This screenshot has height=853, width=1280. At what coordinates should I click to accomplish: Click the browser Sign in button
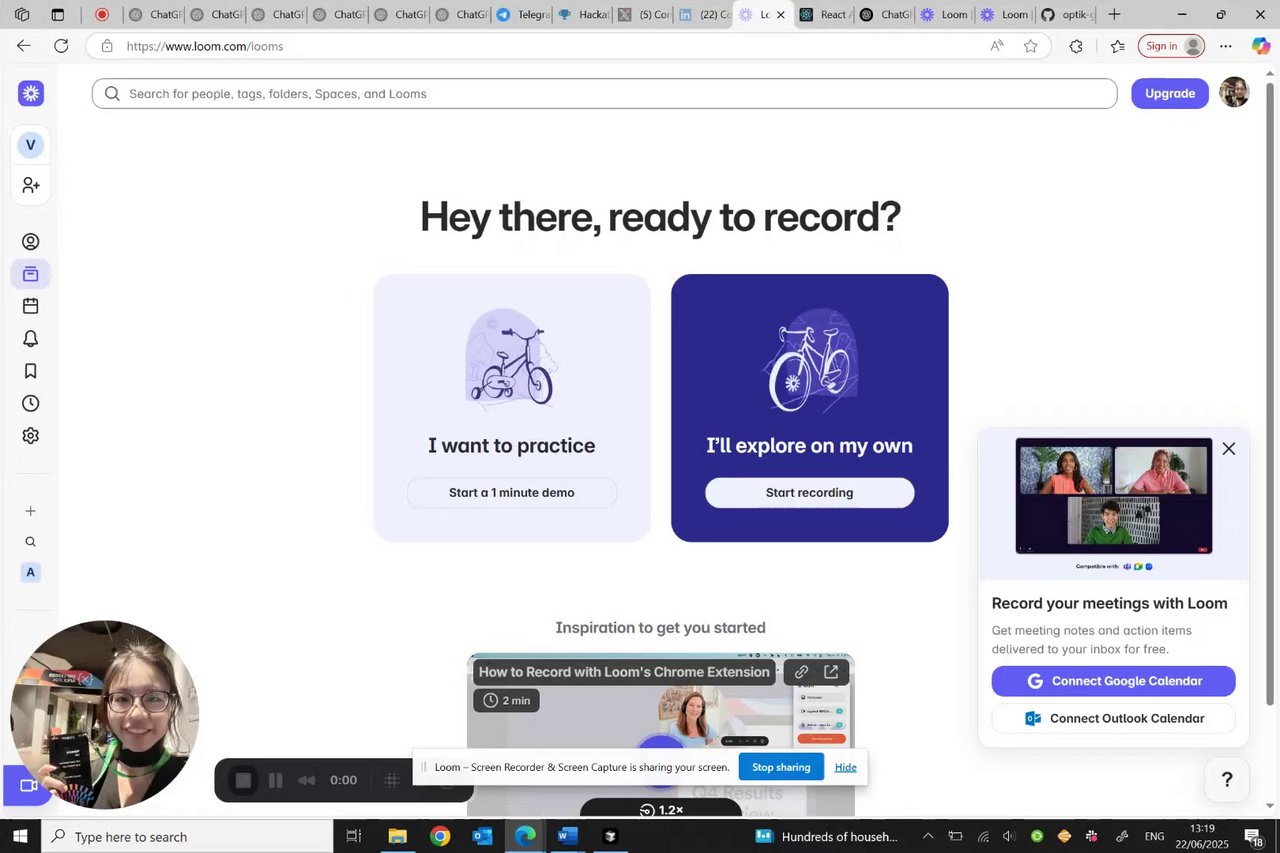(1171, 46)
